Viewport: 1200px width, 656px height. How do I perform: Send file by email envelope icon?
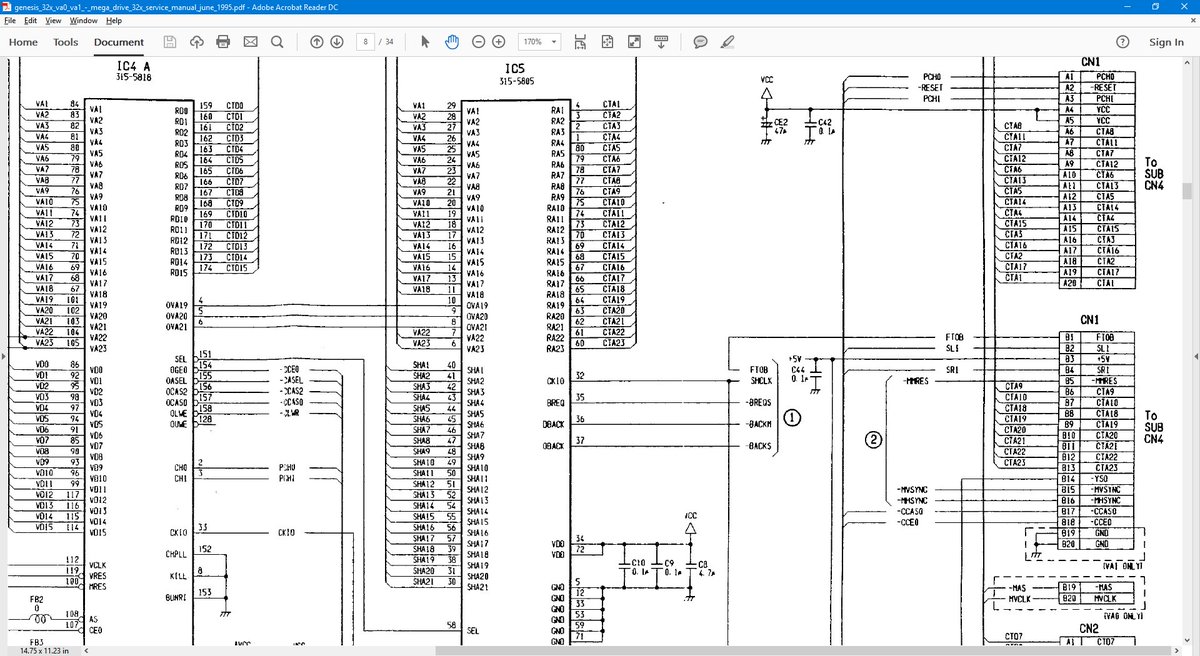(x=250, y=42)
